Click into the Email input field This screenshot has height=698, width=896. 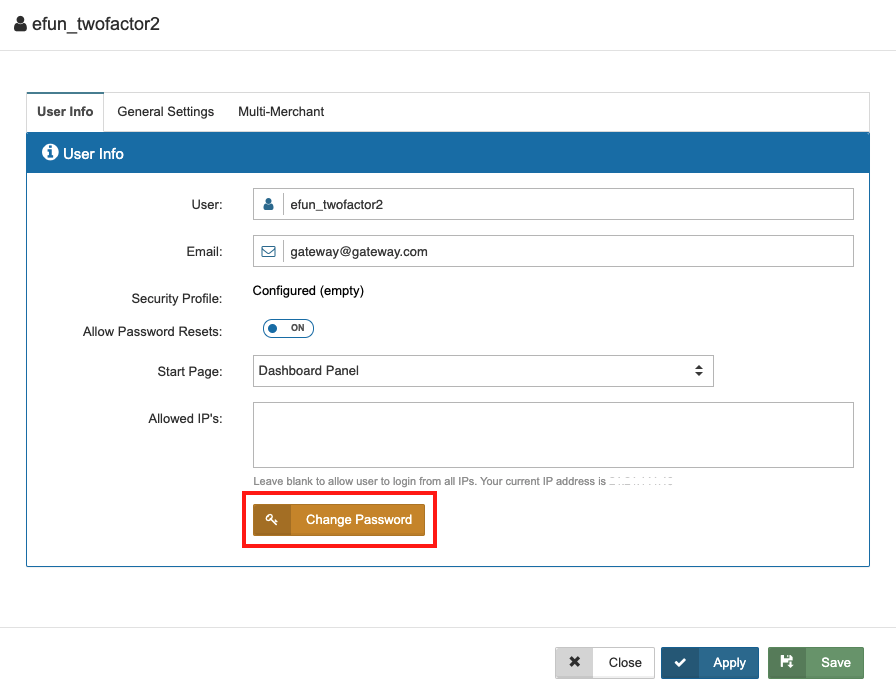point(567,252)
